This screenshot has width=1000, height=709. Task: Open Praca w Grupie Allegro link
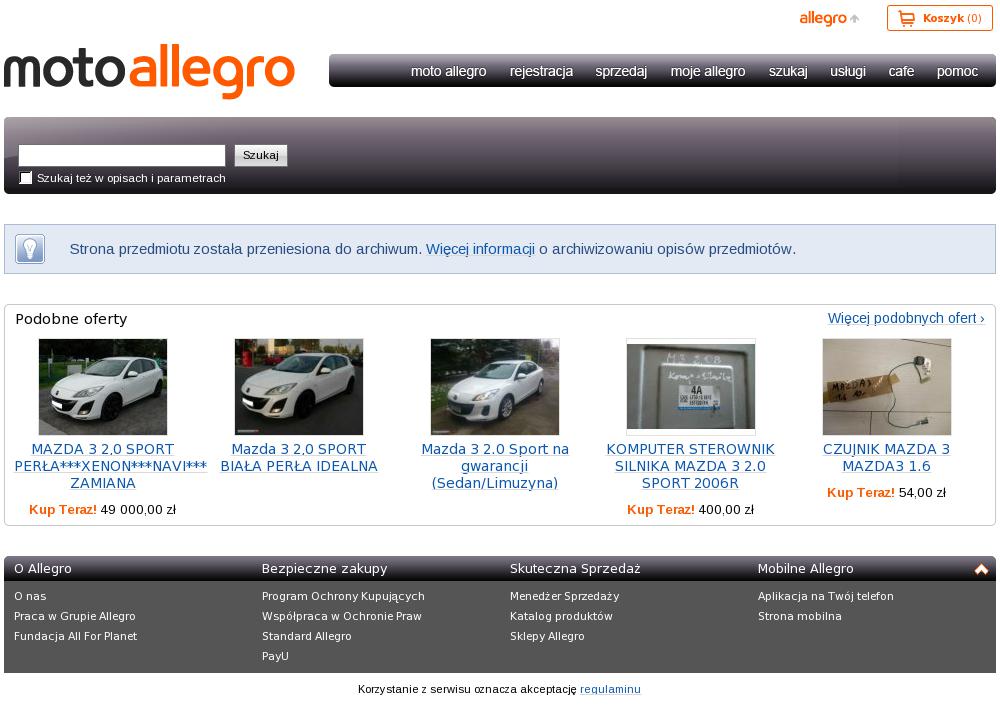tap(75, 617)
